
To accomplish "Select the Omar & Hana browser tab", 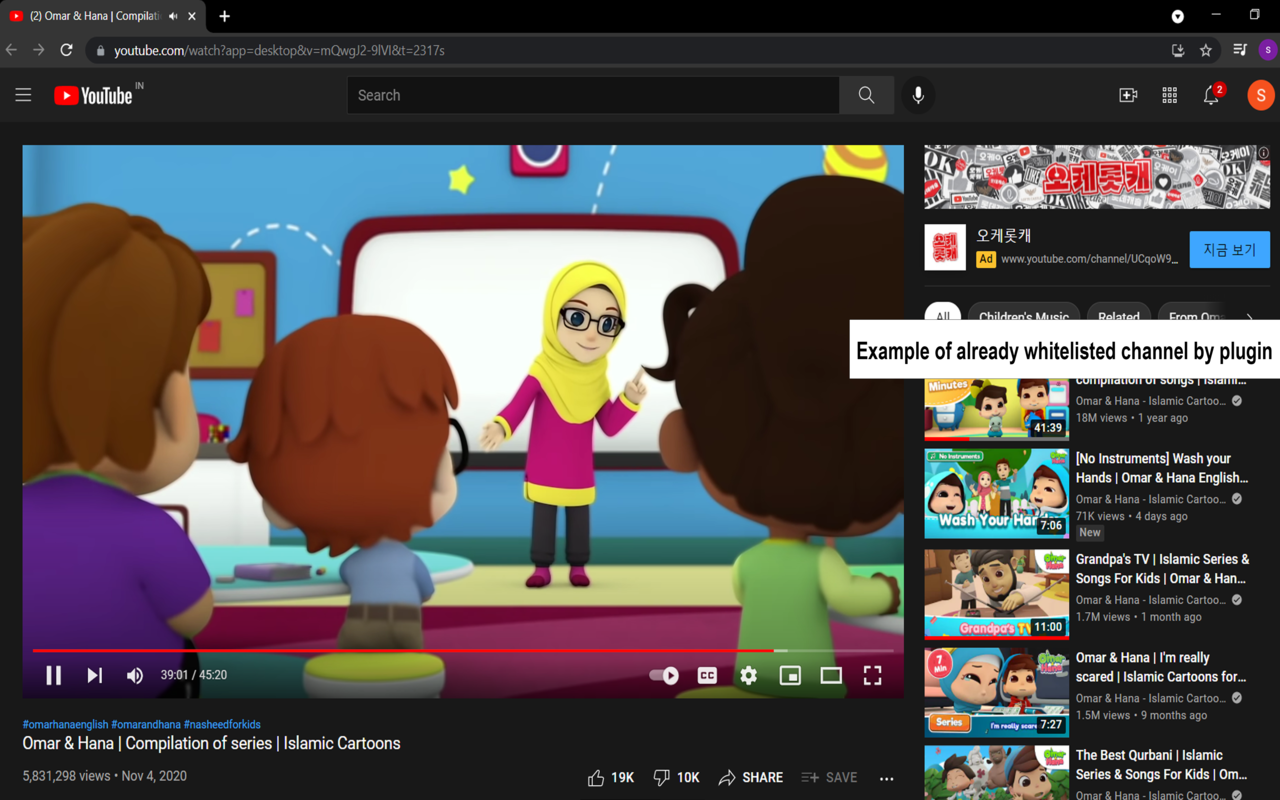I will tap(102, 16).
